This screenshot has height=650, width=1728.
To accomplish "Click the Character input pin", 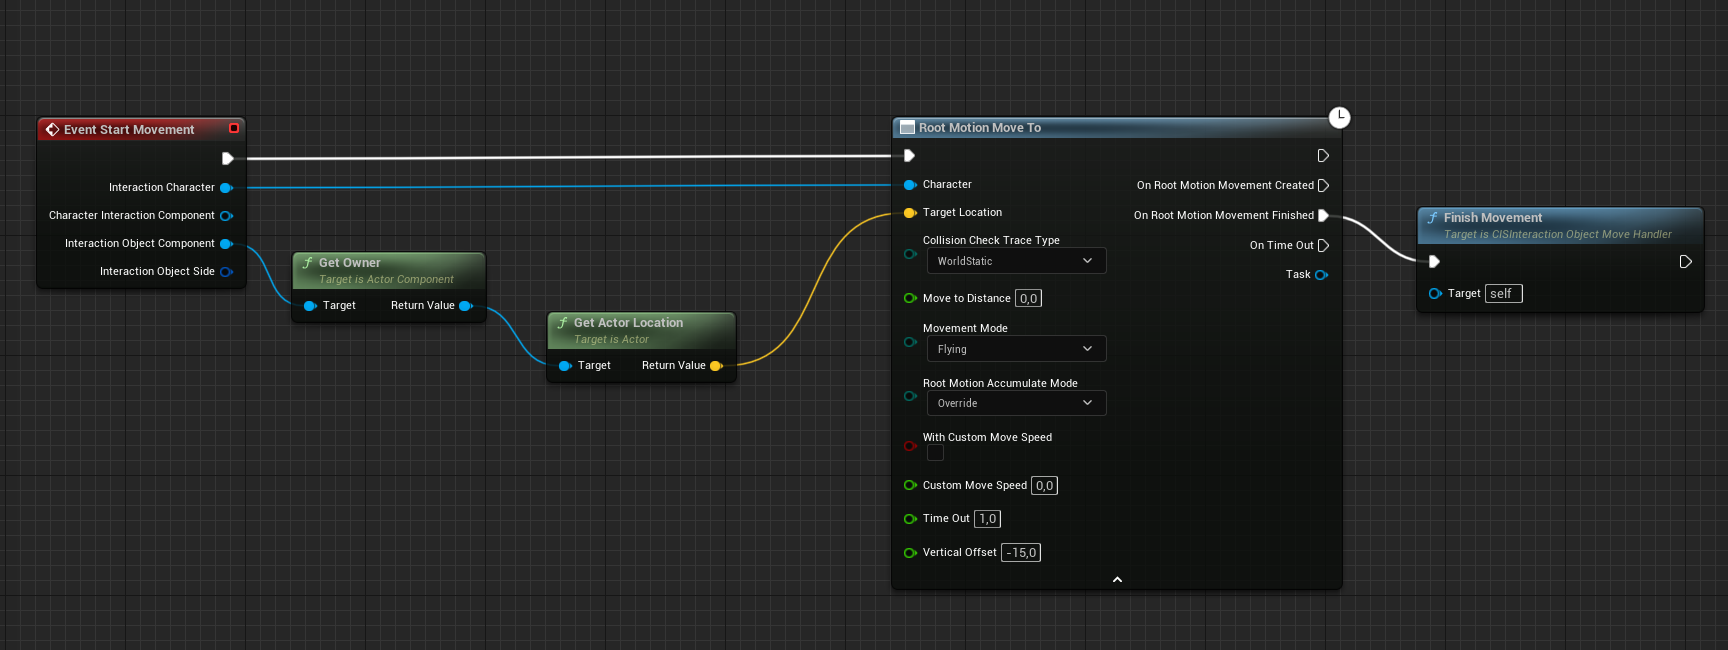I will coord(910,185).
